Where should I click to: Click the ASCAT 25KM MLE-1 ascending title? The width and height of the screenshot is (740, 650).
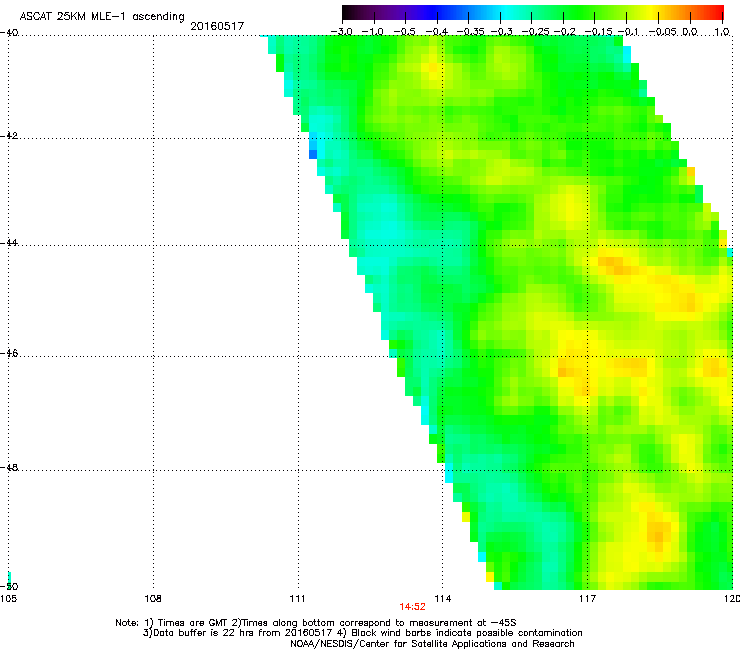(102, 16)
